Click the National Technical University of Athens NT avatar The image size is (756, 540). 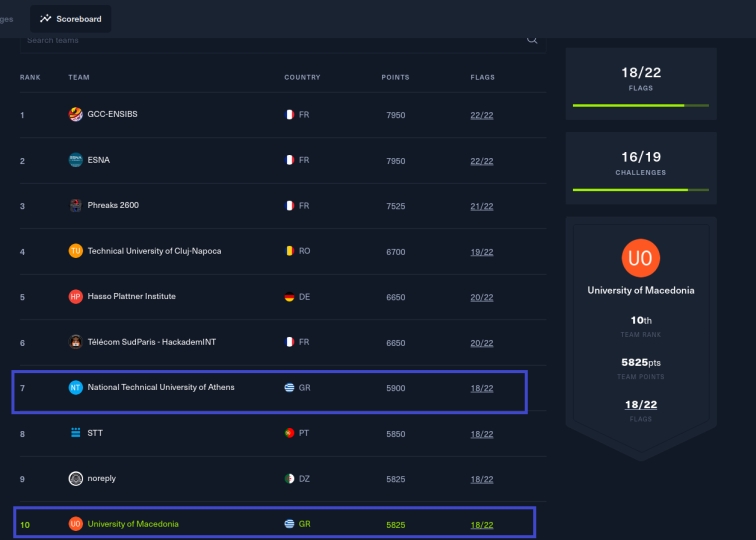click(x=76, y=388)
